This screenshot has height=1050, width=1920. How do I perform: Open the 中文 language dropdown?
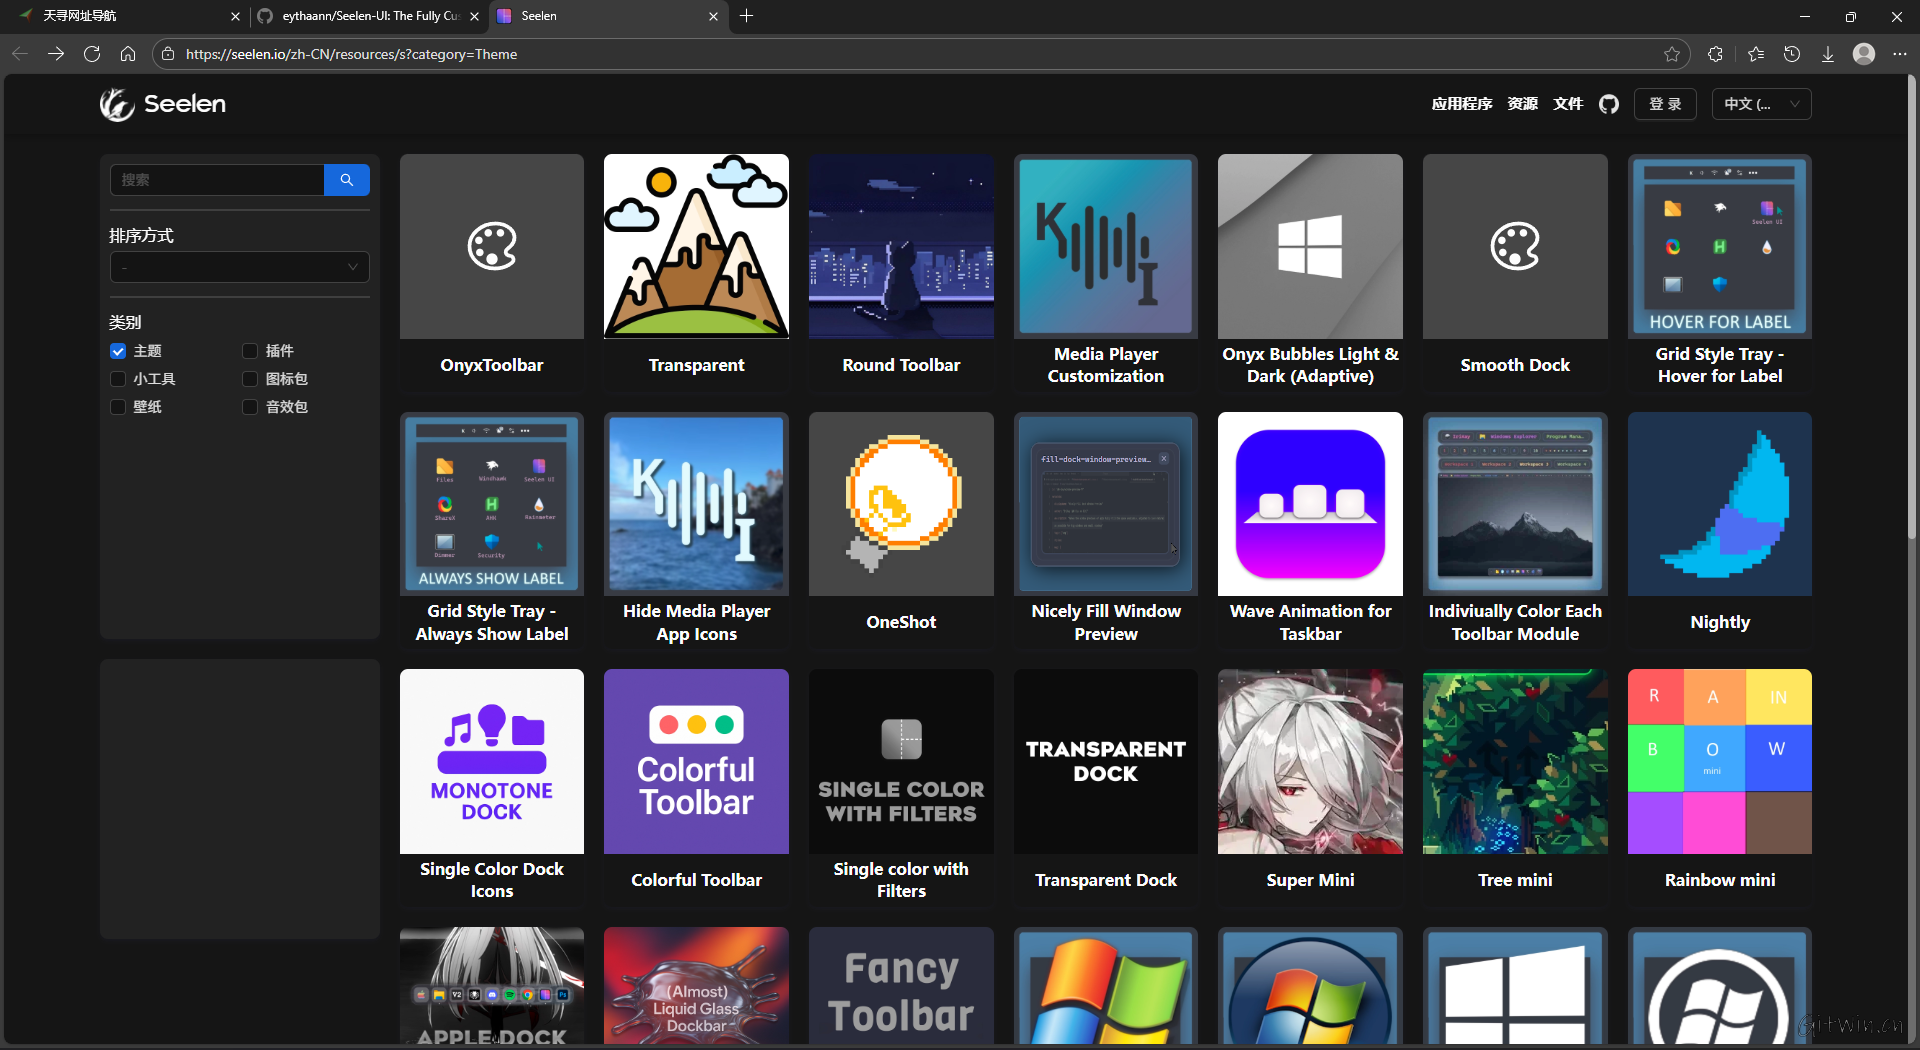tap(1761, 104)
